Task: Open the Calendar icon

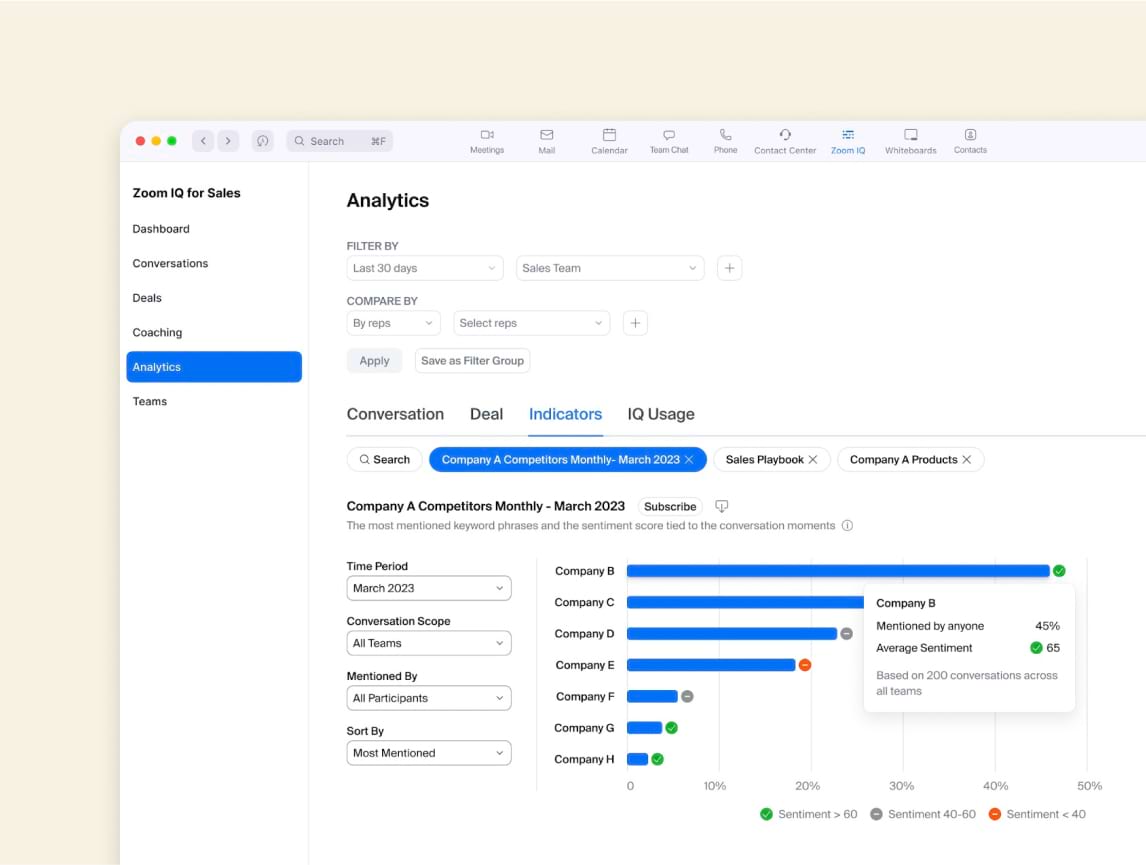Action: (x=609, y=140)
